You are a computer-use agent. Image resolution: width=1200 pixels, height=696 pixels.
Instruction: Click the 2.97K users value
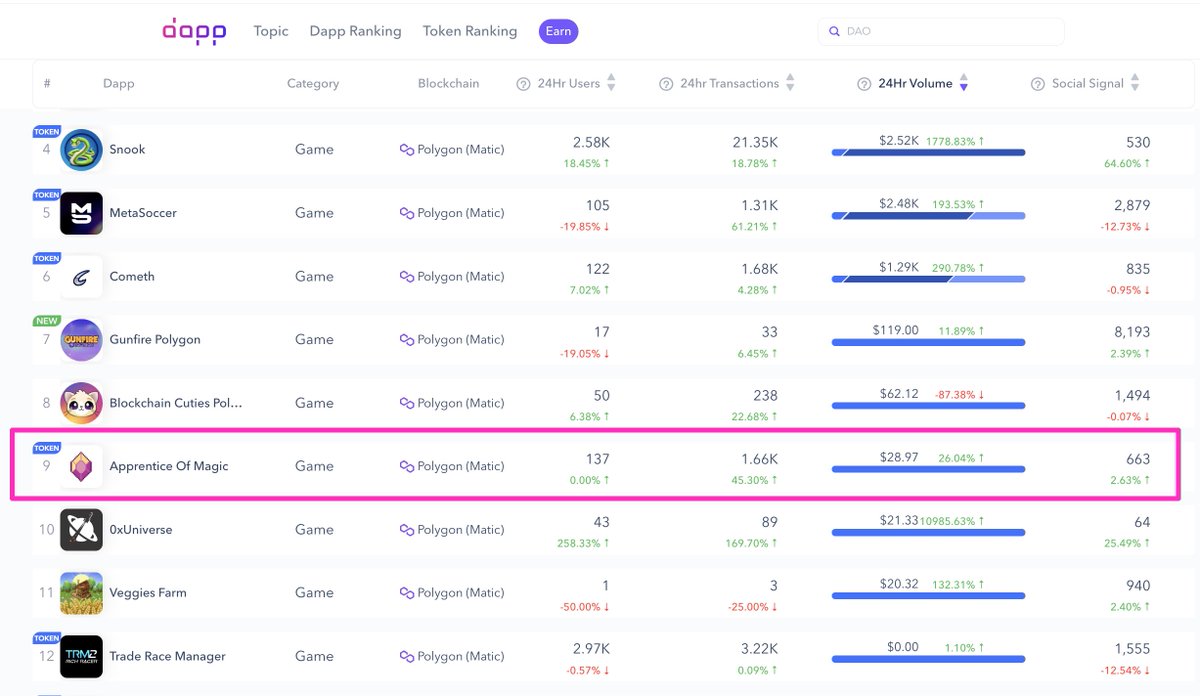coord(591,649)
